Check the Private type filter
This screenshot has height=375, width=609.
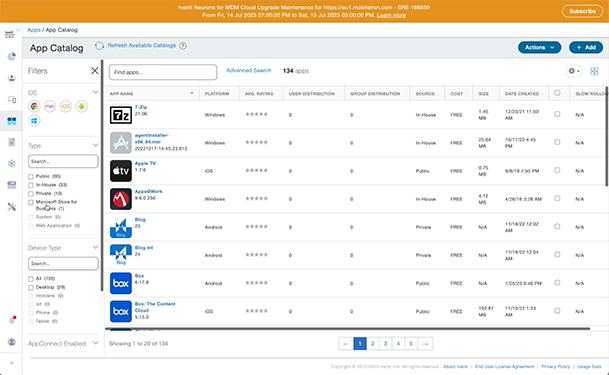pyautogui.click(x=31, y=194)
